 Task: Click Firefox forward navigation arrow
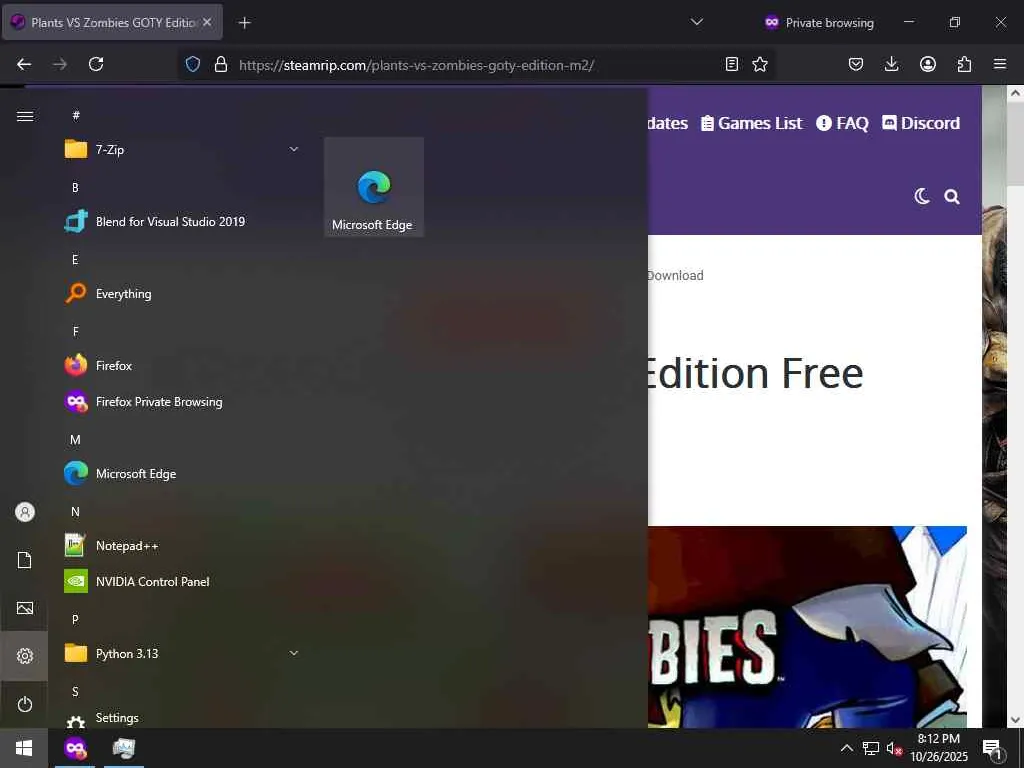60,64
